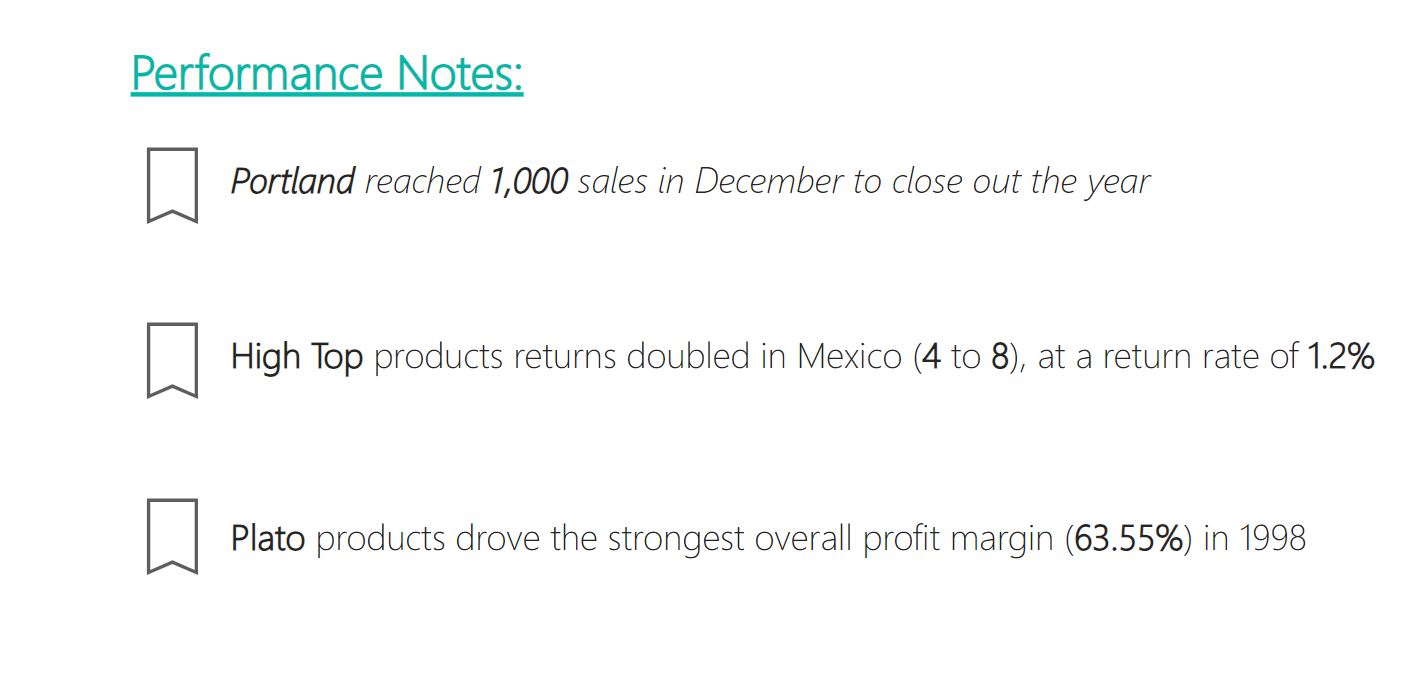Click the bookmark icon beside the Portland note

[x=172, y=185]
